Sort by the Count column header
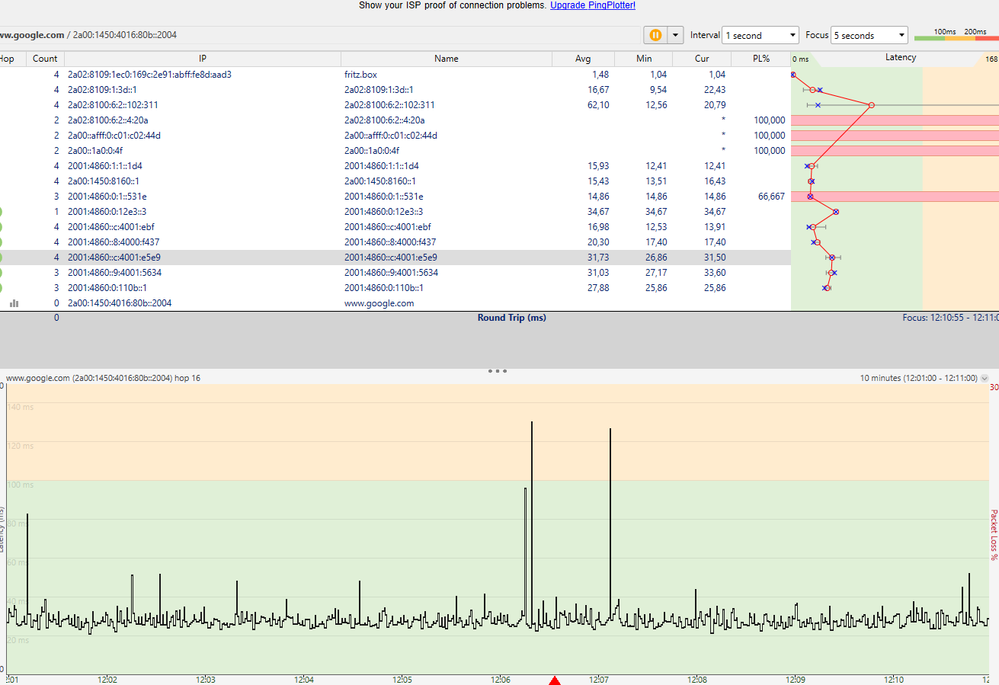Image resolution: width=999 pixels, height=685 pixels. [45, 59]
